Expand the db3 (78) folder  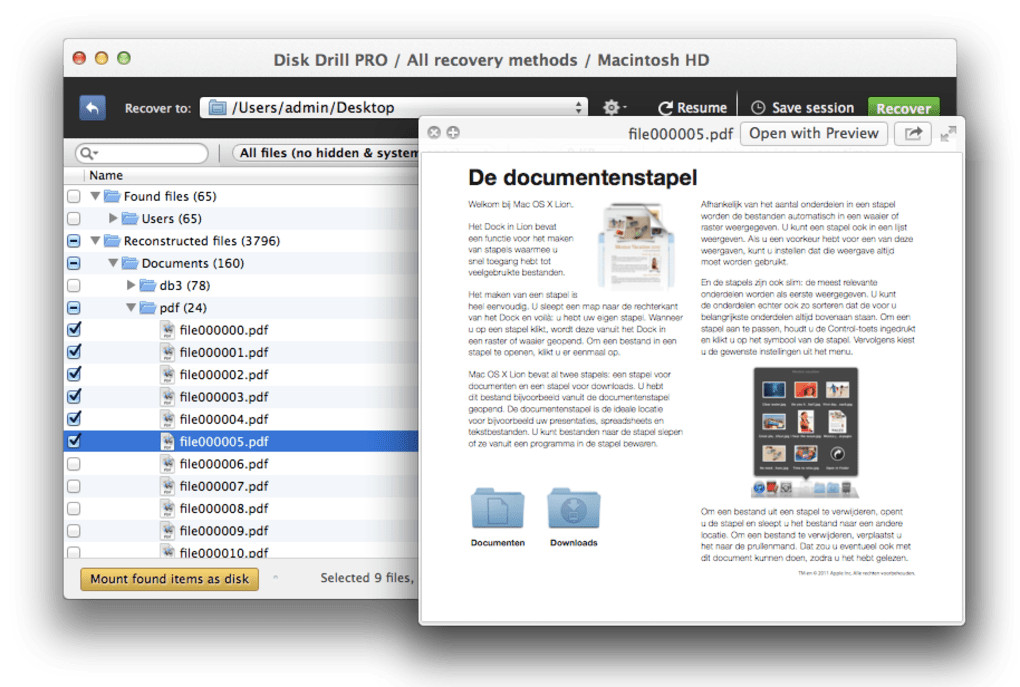pyautogui.click(x=131, y=285)
